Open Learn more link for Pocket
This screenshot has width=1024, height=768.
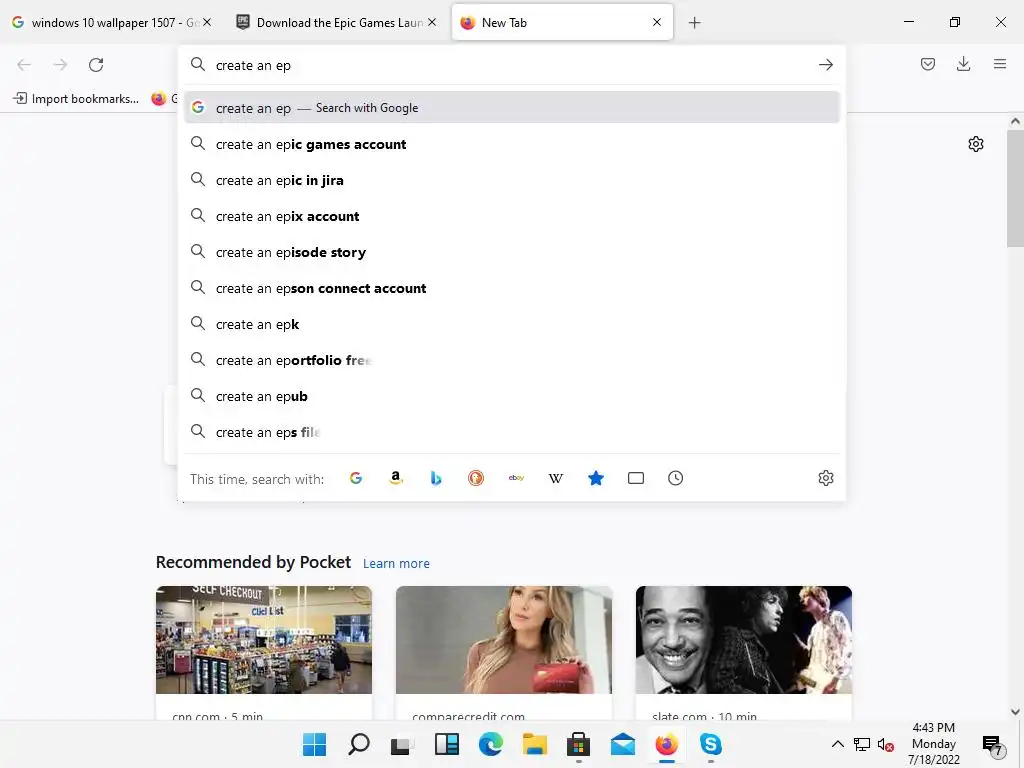click(x=396, y=564)
